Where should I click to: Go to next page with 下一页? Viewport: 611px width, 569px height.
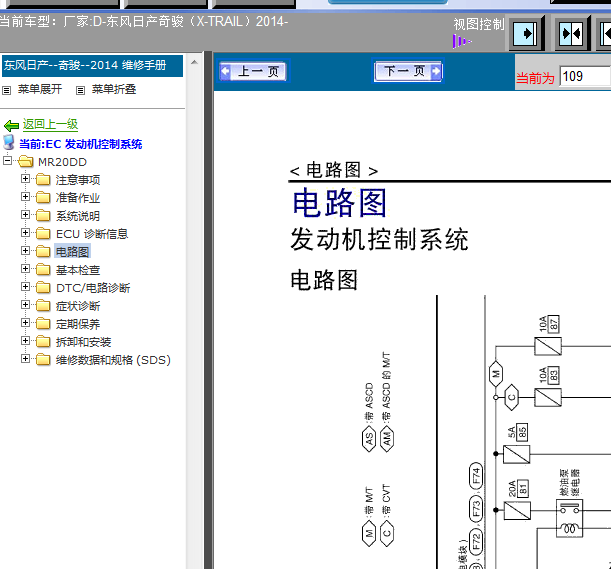[x=408, y=71]
